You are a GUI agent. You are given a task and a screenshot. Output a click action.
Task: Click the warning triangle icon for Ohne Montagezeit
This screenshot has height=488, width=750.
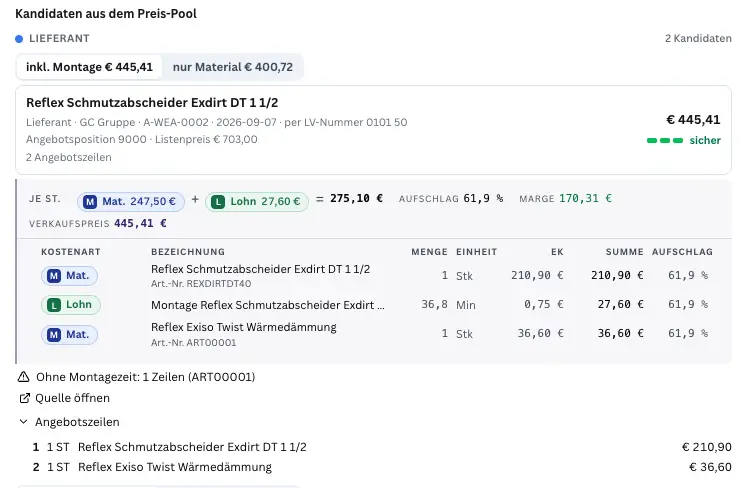tap(23, 377)
